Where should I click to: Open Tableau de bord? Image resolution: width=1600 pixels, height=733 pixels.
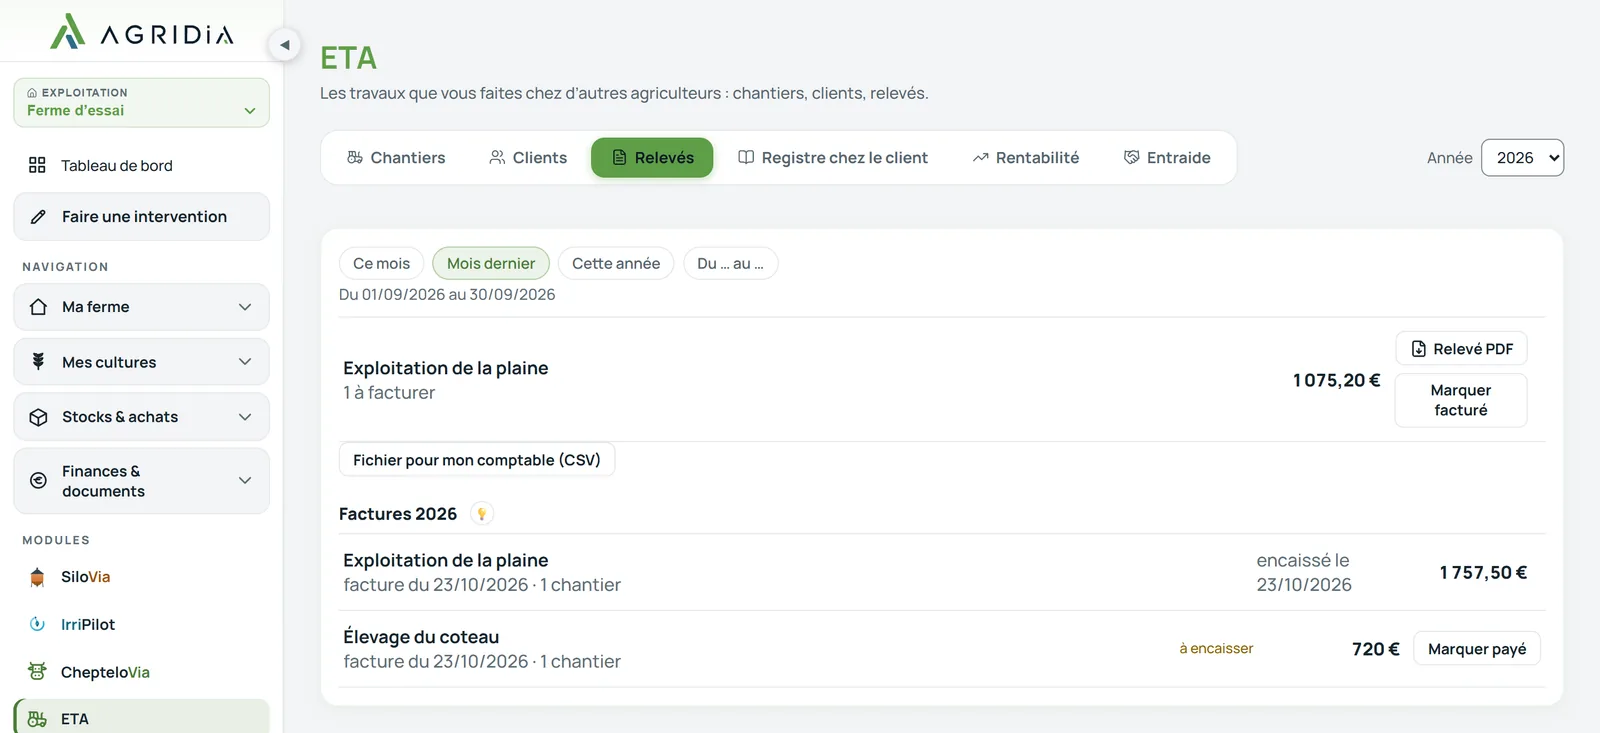pos(141,165)
